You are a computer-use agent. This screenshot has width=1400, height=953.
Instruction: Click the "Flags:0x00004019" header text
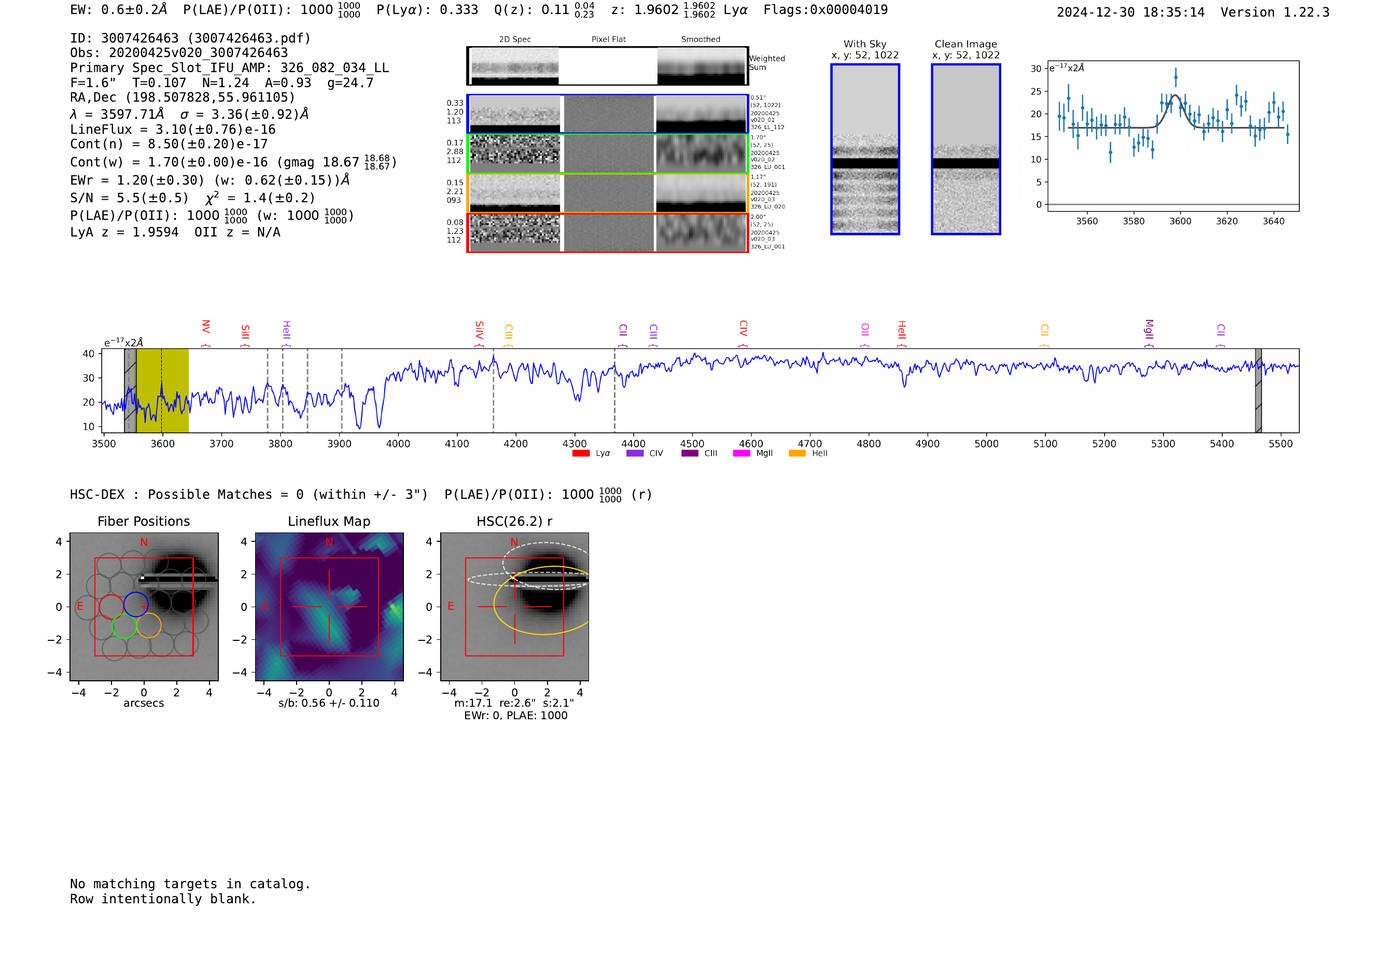pos(825,10)
